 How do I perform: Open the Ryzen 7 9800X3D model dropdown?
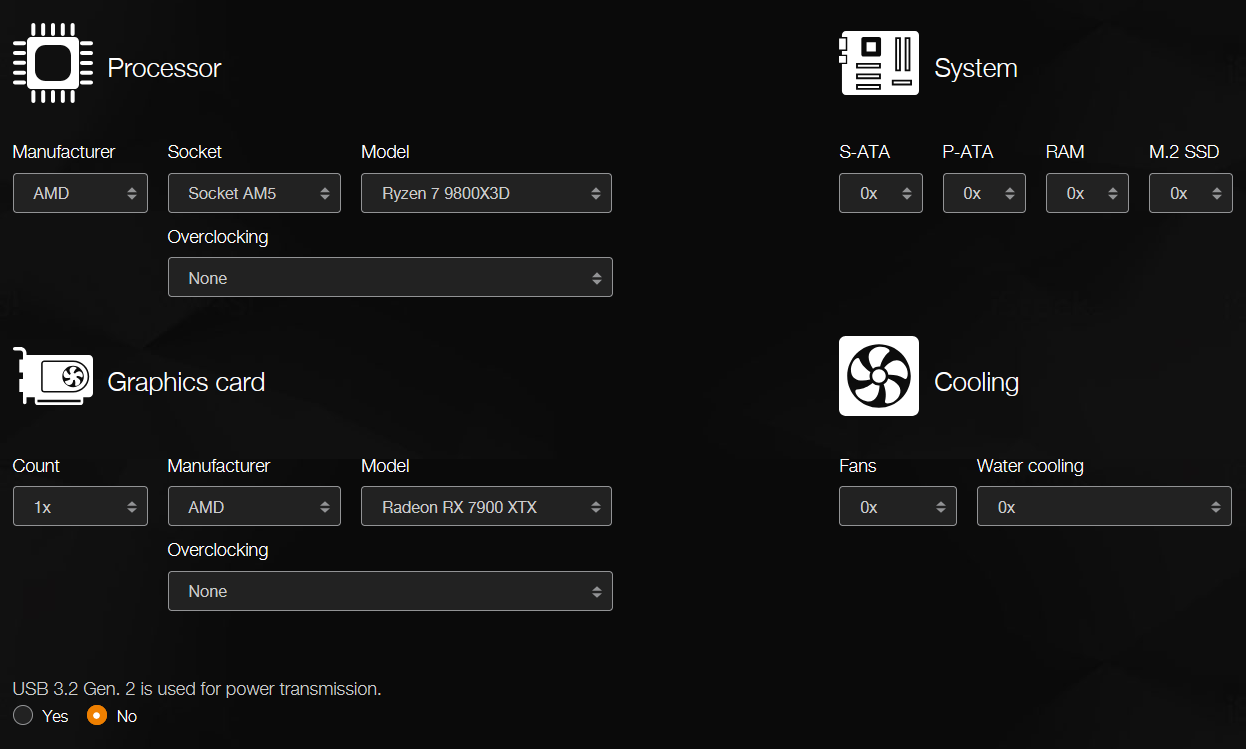pyautogui.click(x=486, y=193)
